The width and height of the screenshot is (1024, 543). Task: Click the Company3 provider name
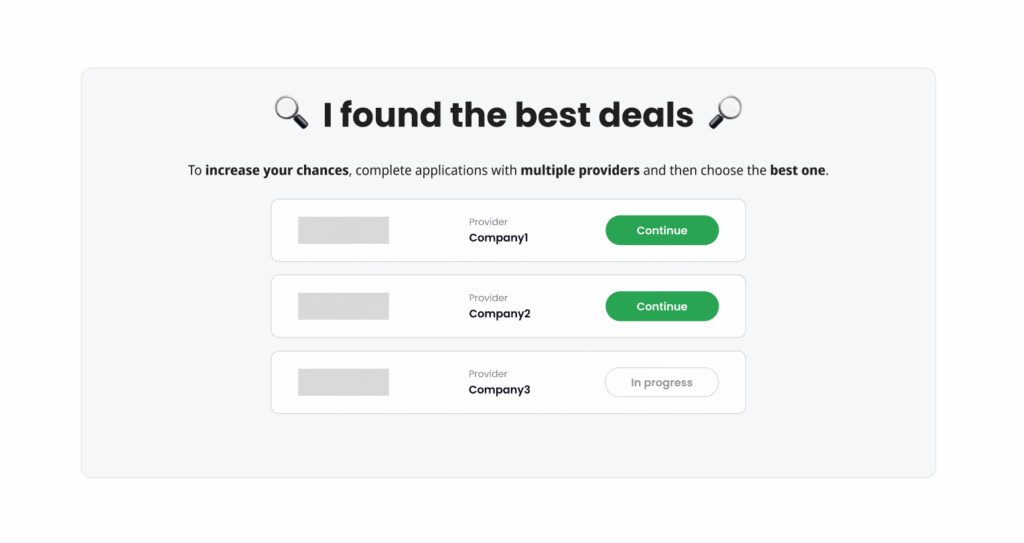tap(499, 390)
